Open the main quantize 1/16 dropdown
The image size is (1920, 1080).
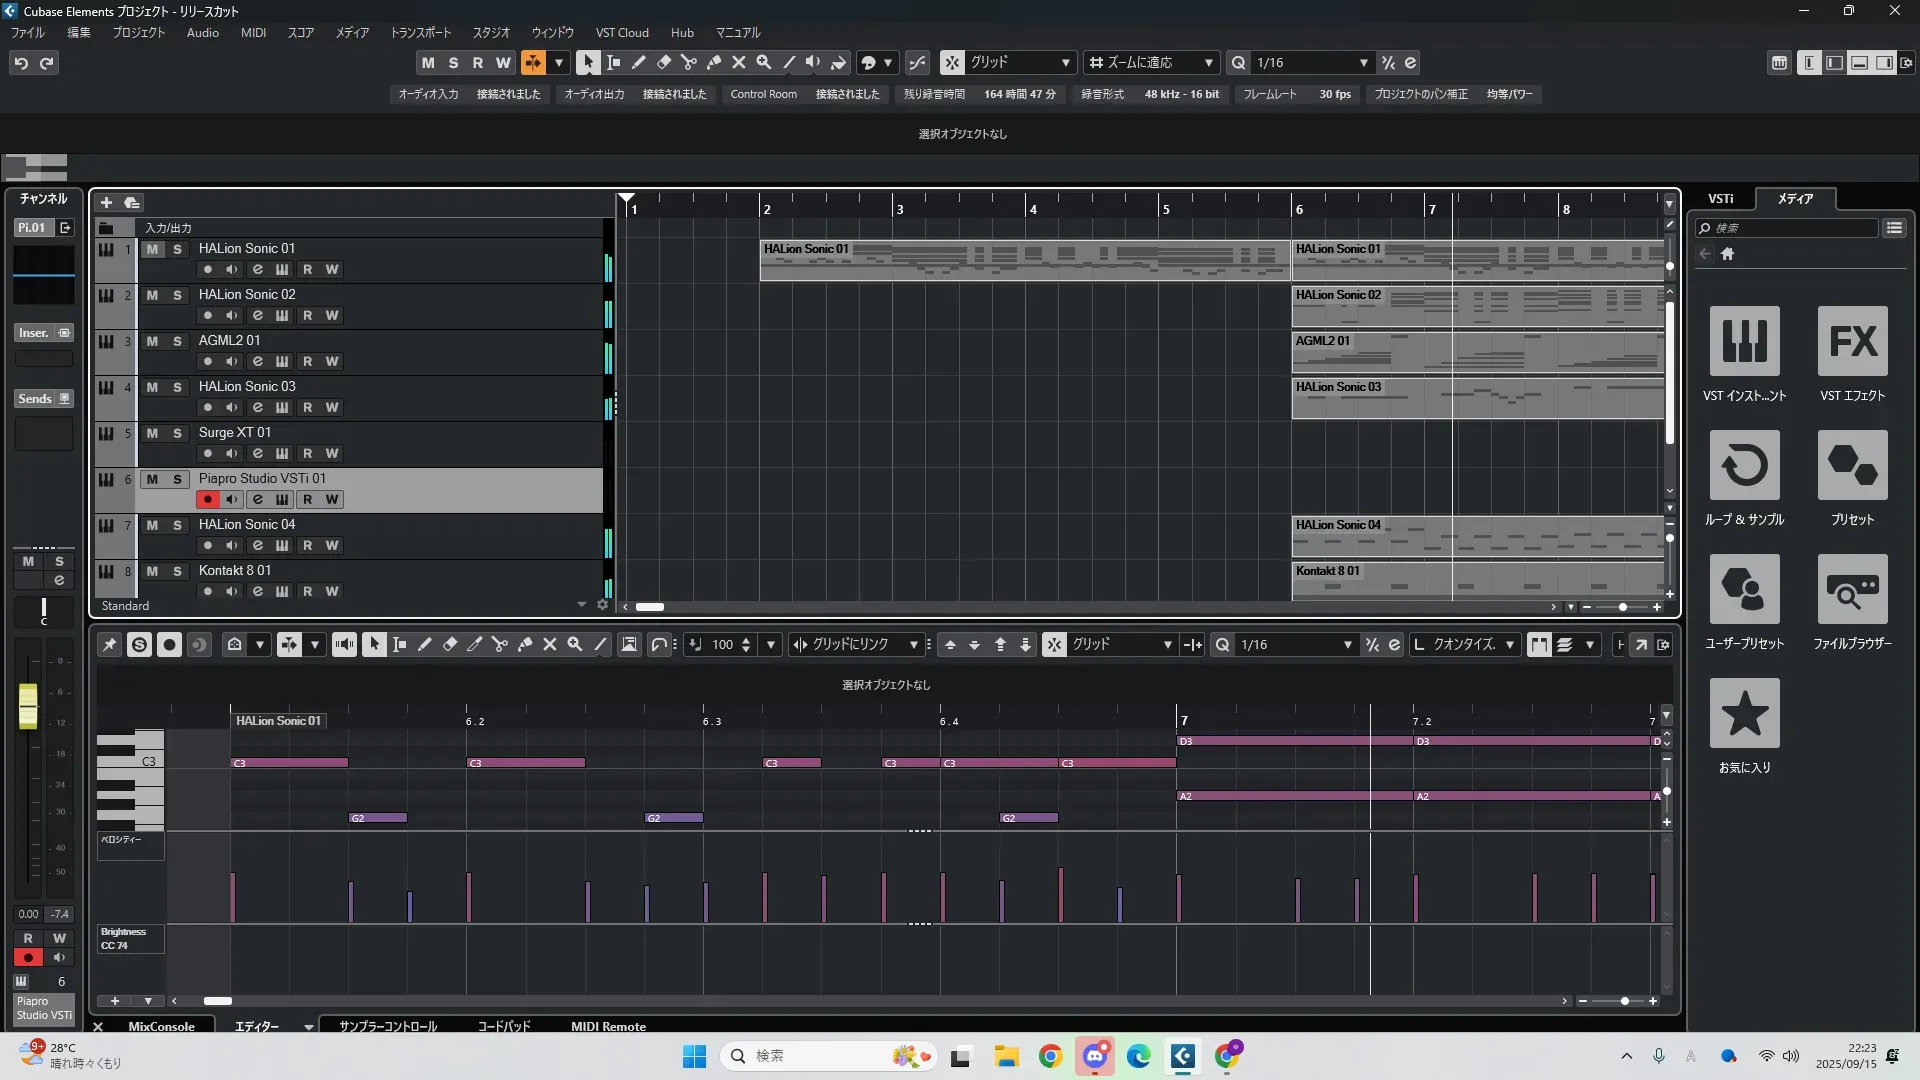(1363, 63)
